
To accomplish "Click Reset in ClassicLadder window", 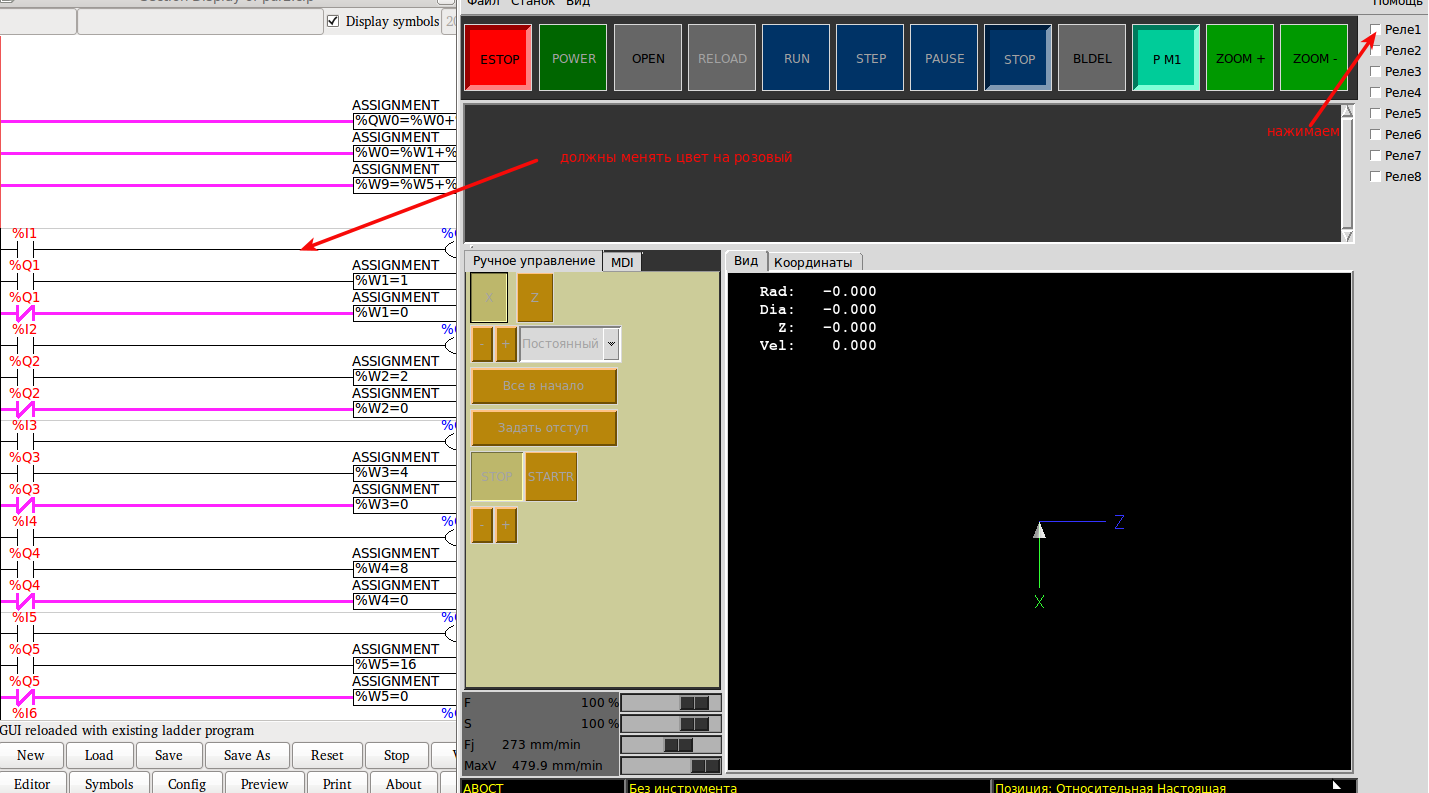I will (x=327, y=756).
